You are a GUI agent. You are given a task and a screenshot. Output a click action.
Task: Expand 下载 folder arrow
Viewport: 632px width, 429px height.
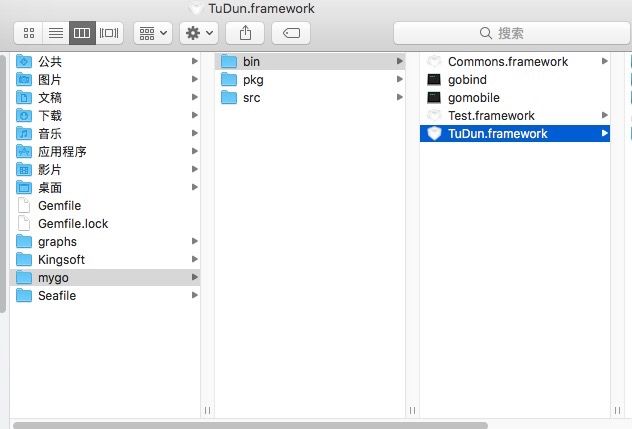(195, 115)
